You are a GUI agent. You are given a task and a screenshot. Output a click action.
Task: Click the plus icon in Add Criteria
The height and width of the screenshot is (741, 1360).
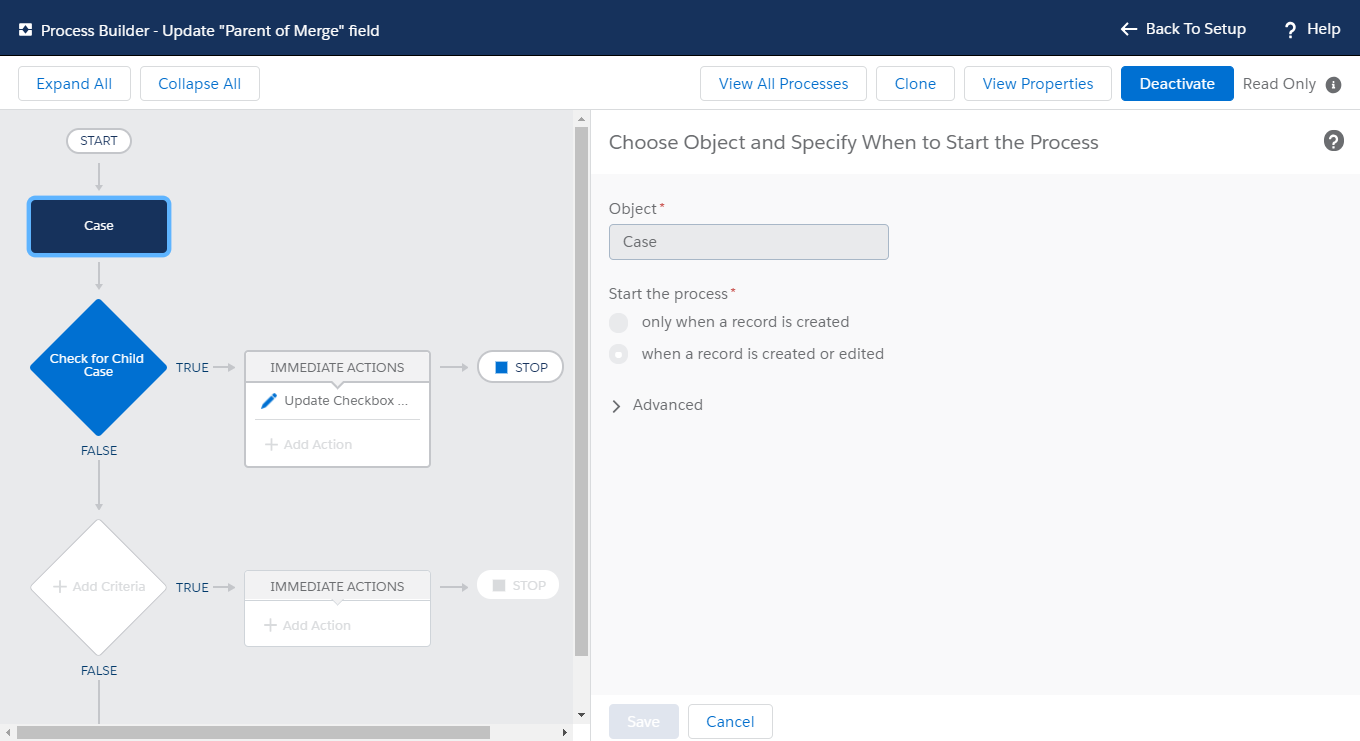click(x=60, y=587)
